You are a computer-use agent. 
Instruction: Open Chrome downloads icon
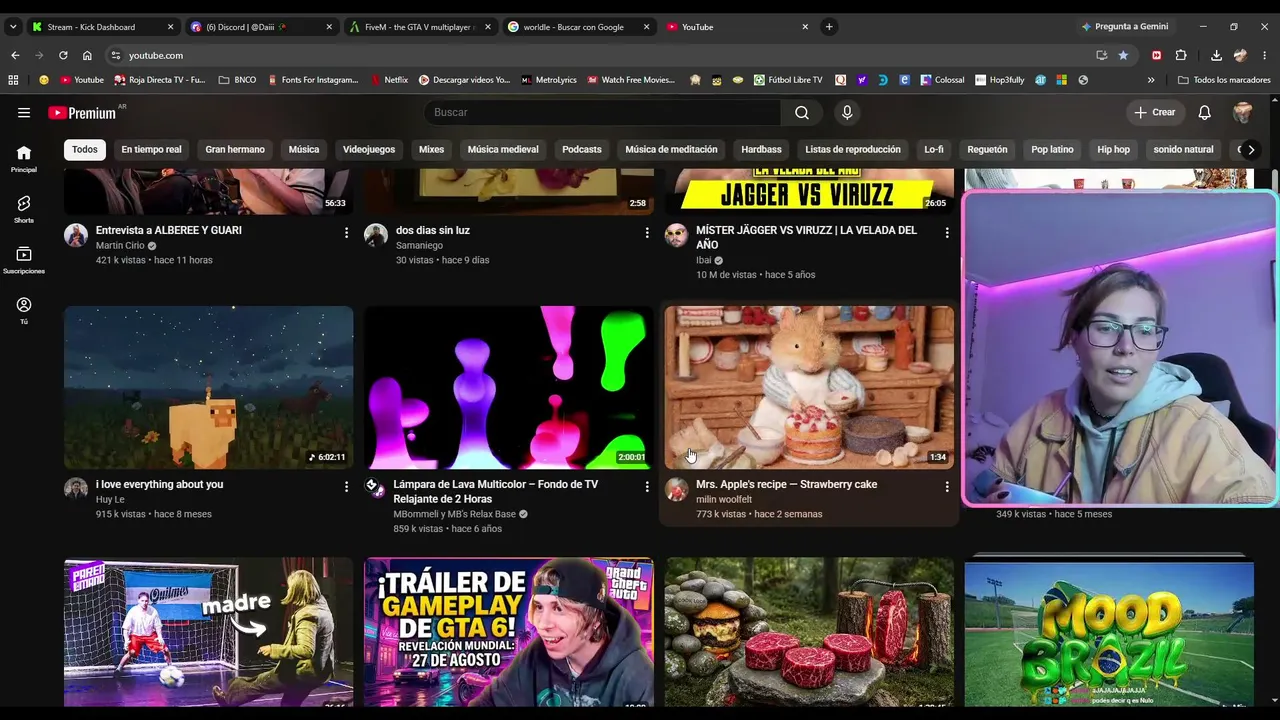point(1216,55)
